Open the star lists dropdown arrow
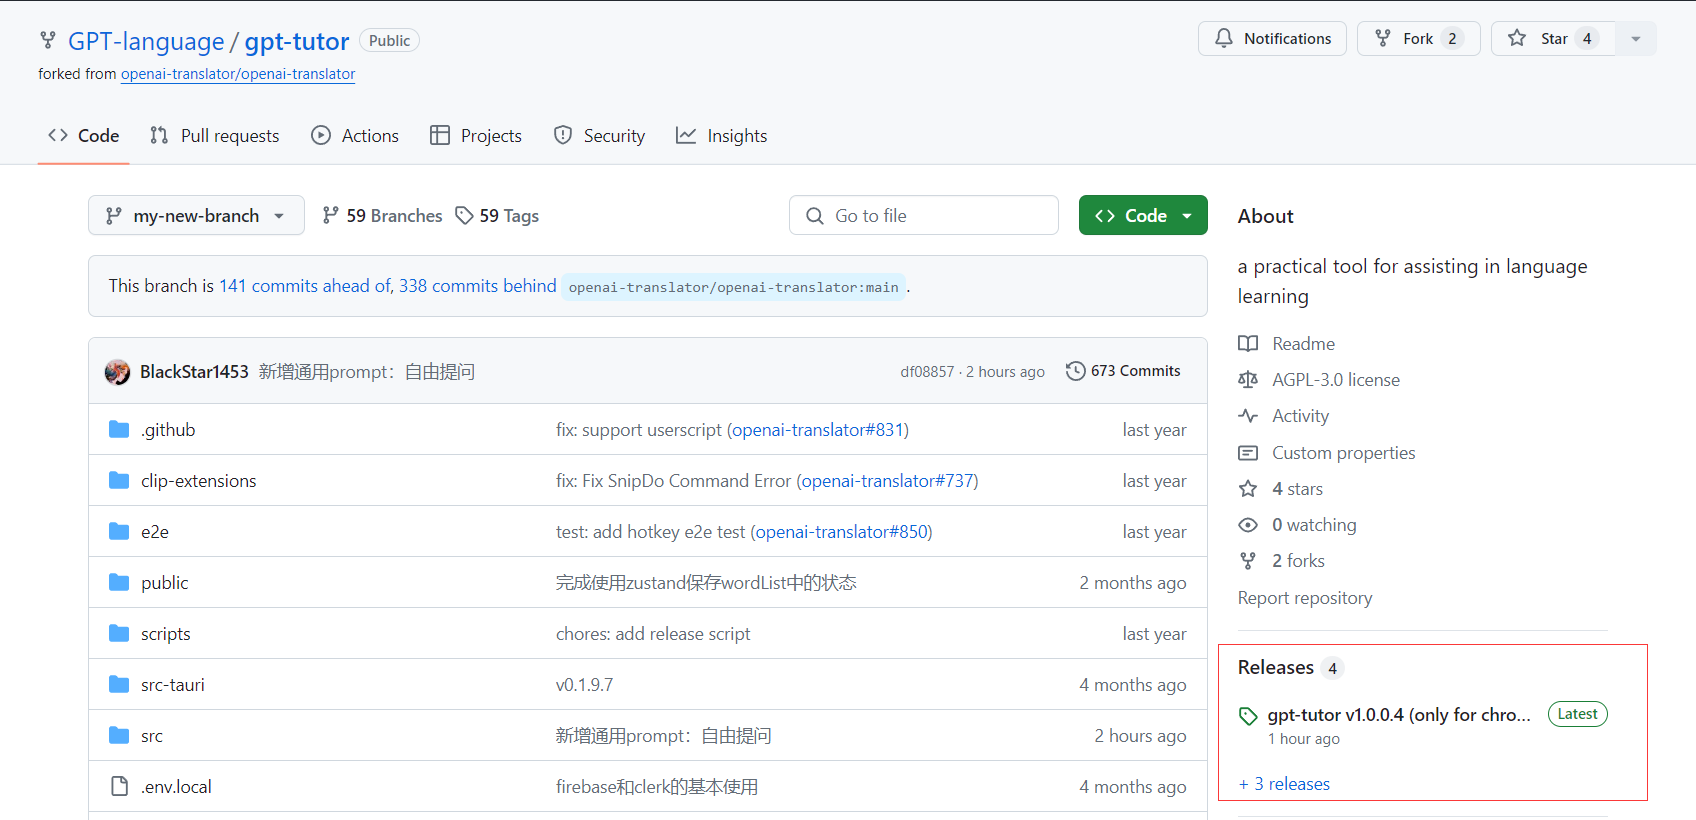Image resolution: width=1696 pixels, height=820 pixels. coord(1636,38)
